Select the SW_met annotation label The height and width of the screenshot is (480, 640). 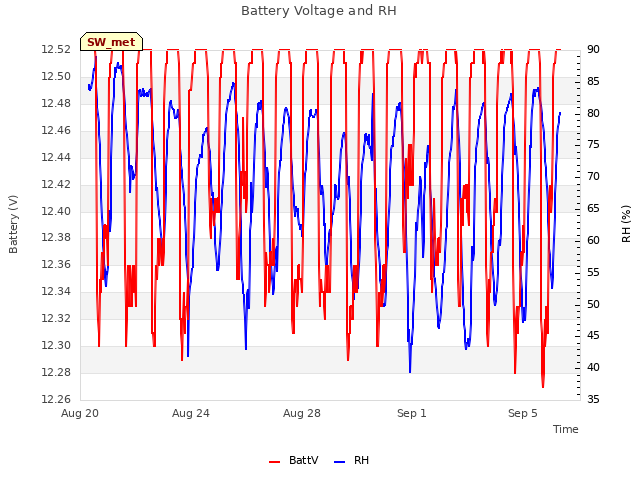pos(111,42)
